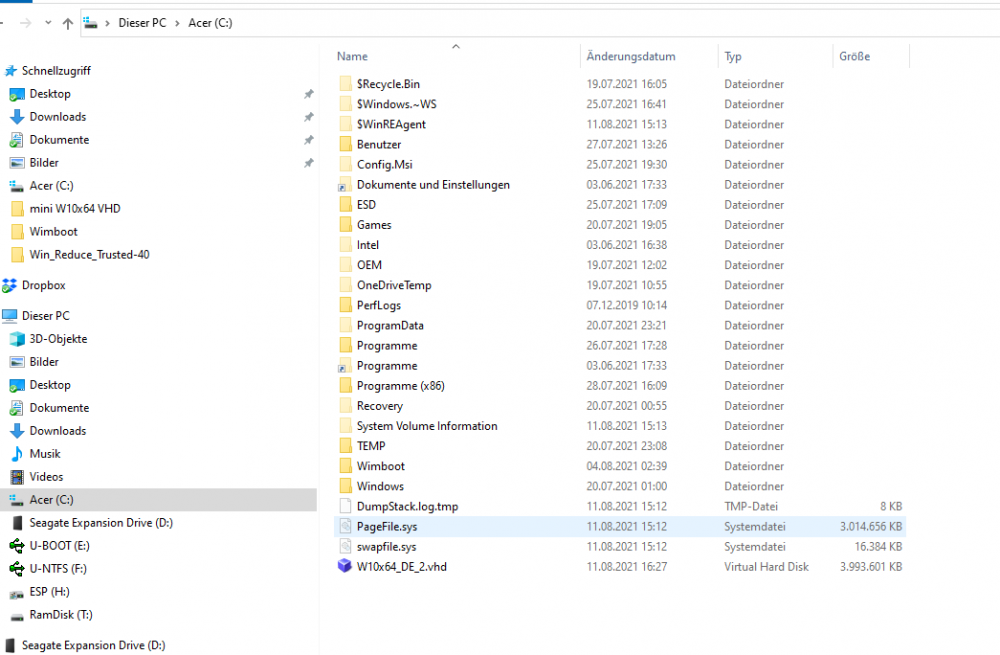Open the recent locations dropdown arrow
Image resolution: width=1000 pixels, height=655 pixels.
[x=47, y=23]
